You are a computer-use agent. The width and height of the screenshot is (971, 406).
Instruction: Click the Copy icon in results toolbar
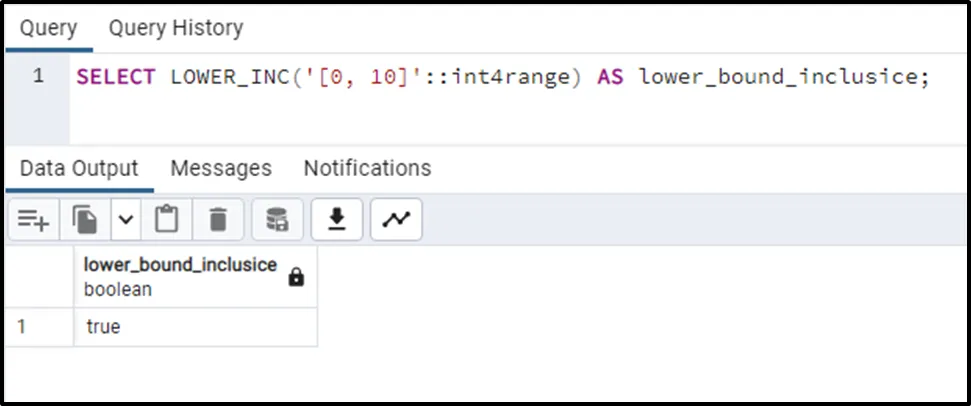(86, 220)
